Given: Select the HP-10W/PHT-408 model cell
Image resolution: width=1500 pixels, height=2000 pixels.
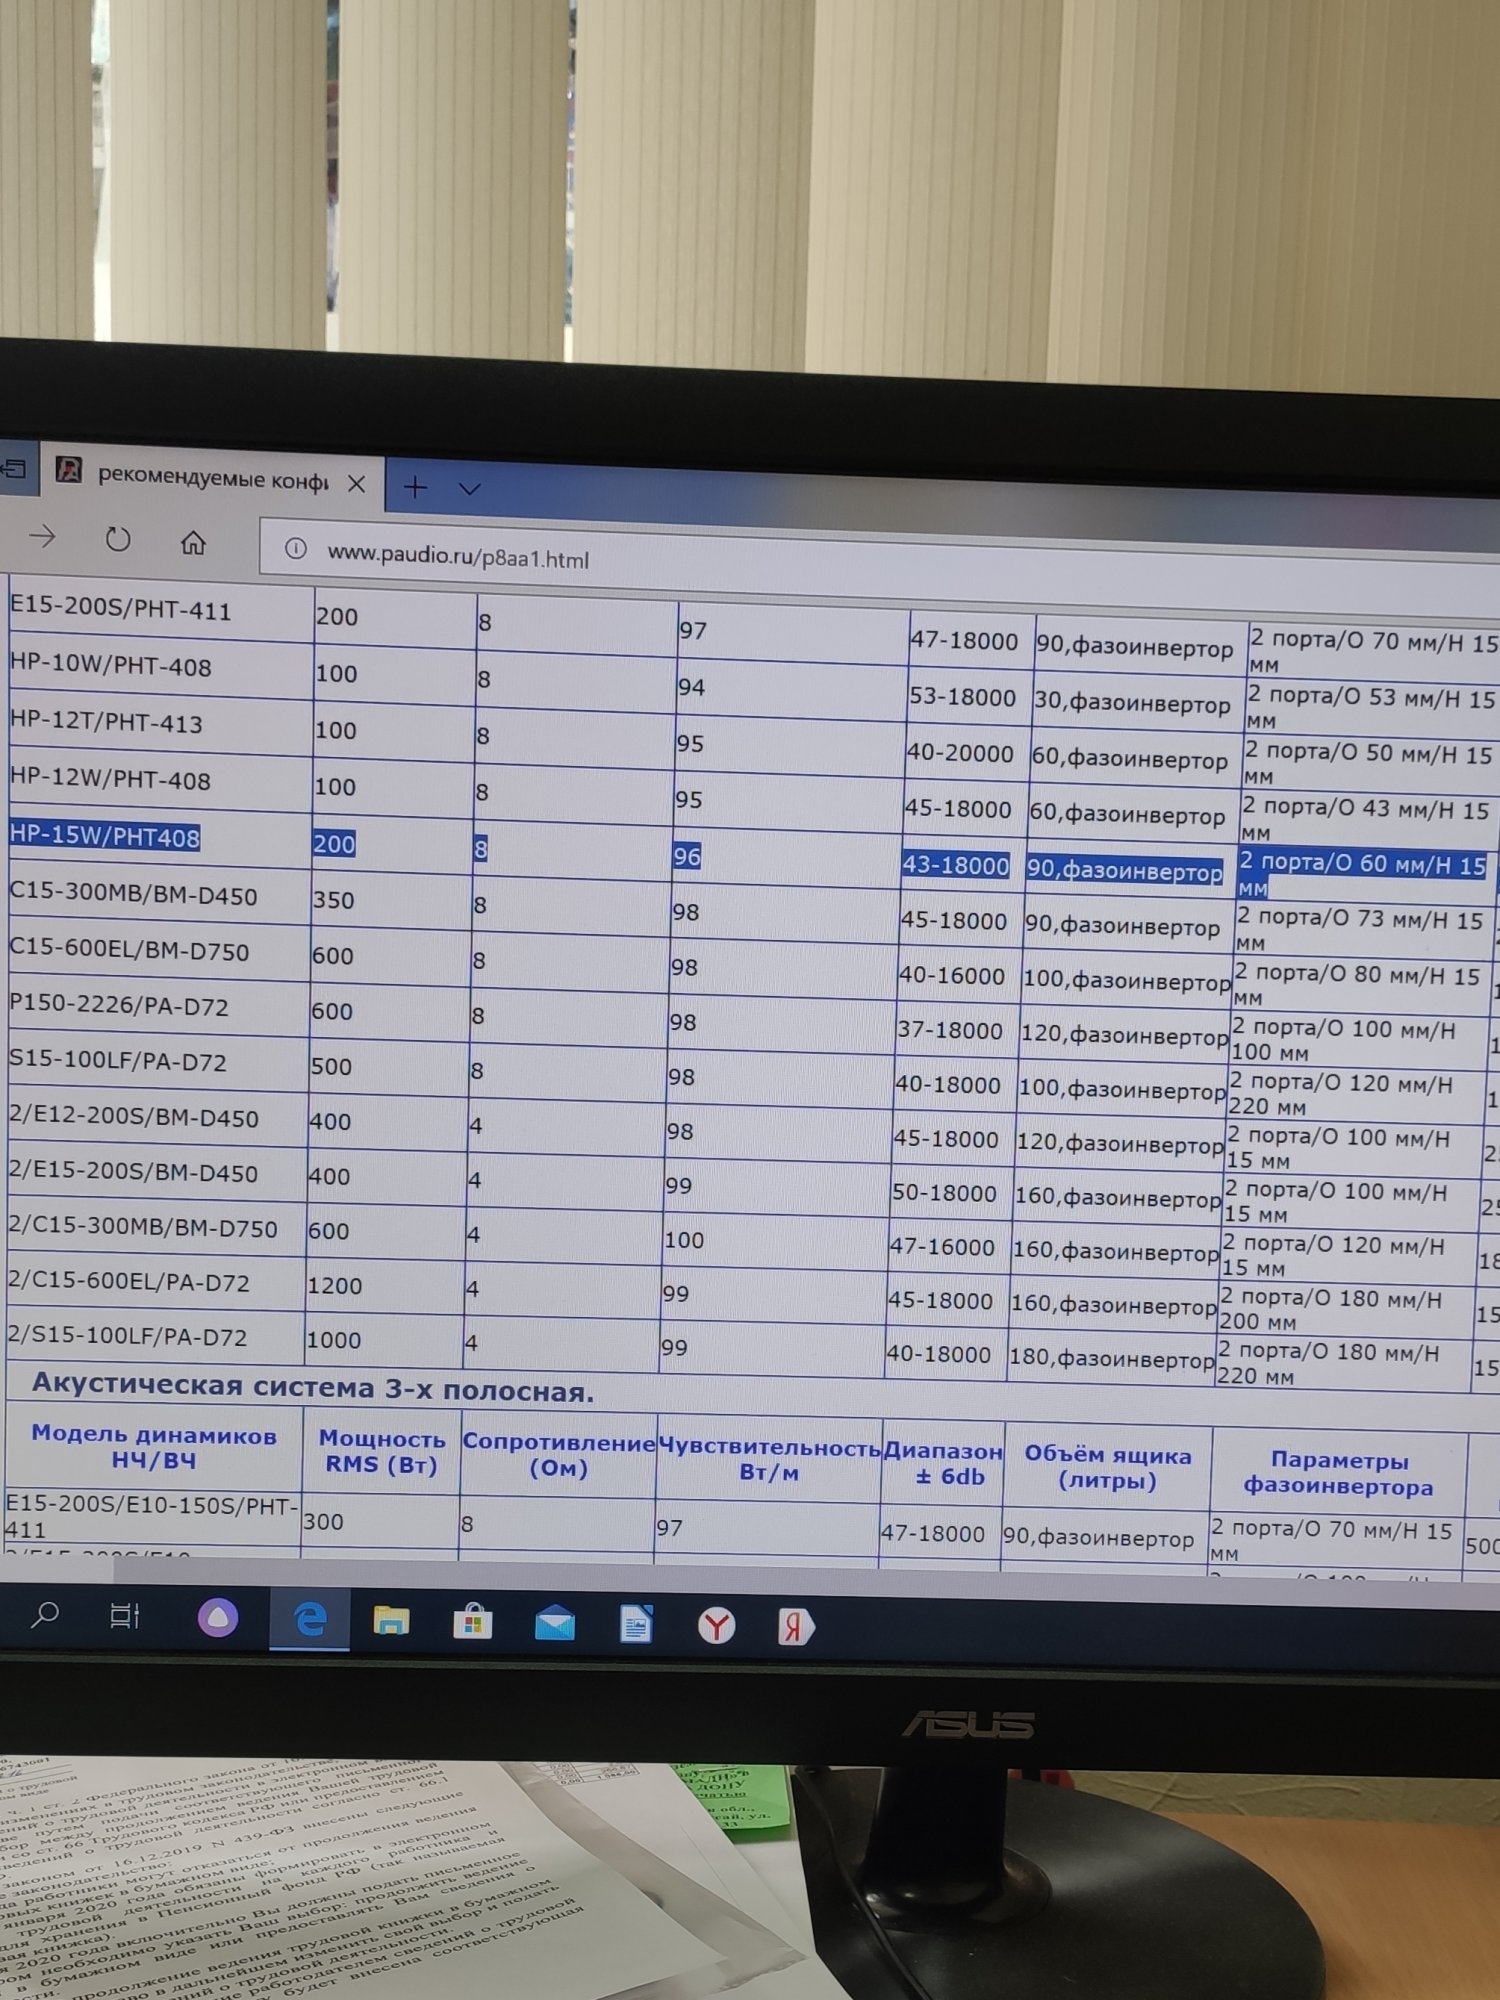Looking at the screenshot, I should 160,667.
